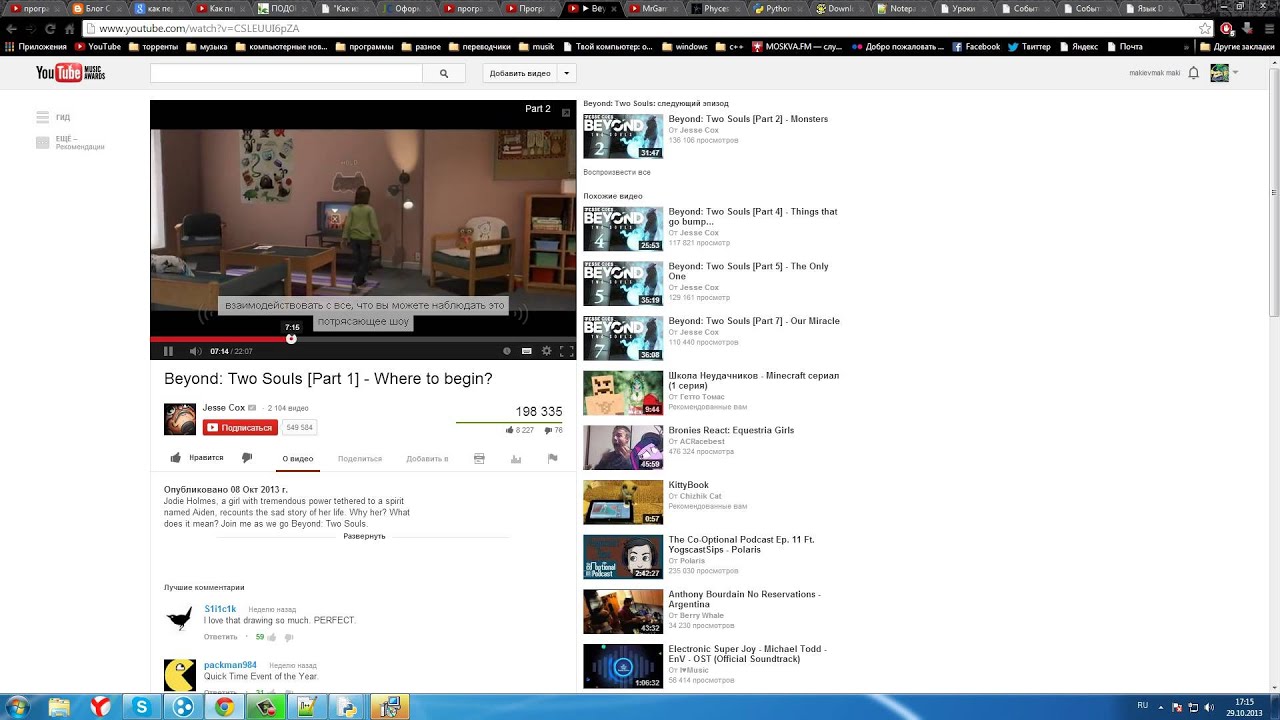1280x720 pixels.
Task: Open the Добавить в tab
Action: [427, 459]
